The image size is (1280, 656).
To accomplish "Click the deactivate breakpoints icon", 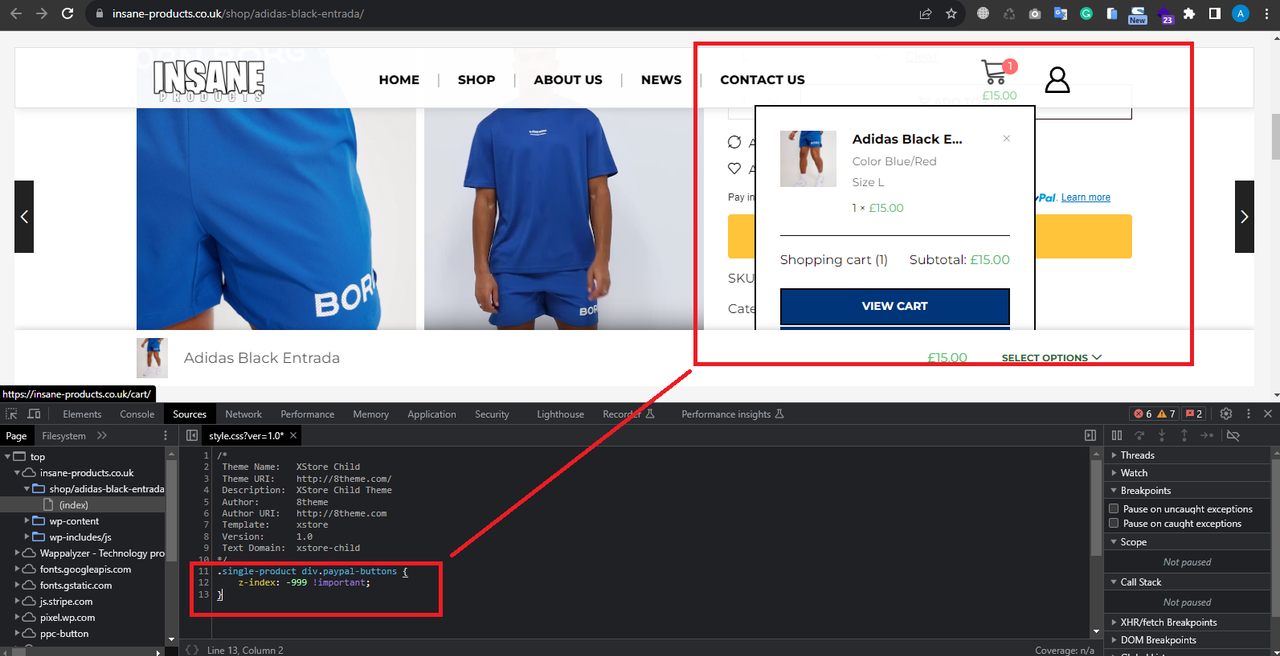I will click(1233, 435).
